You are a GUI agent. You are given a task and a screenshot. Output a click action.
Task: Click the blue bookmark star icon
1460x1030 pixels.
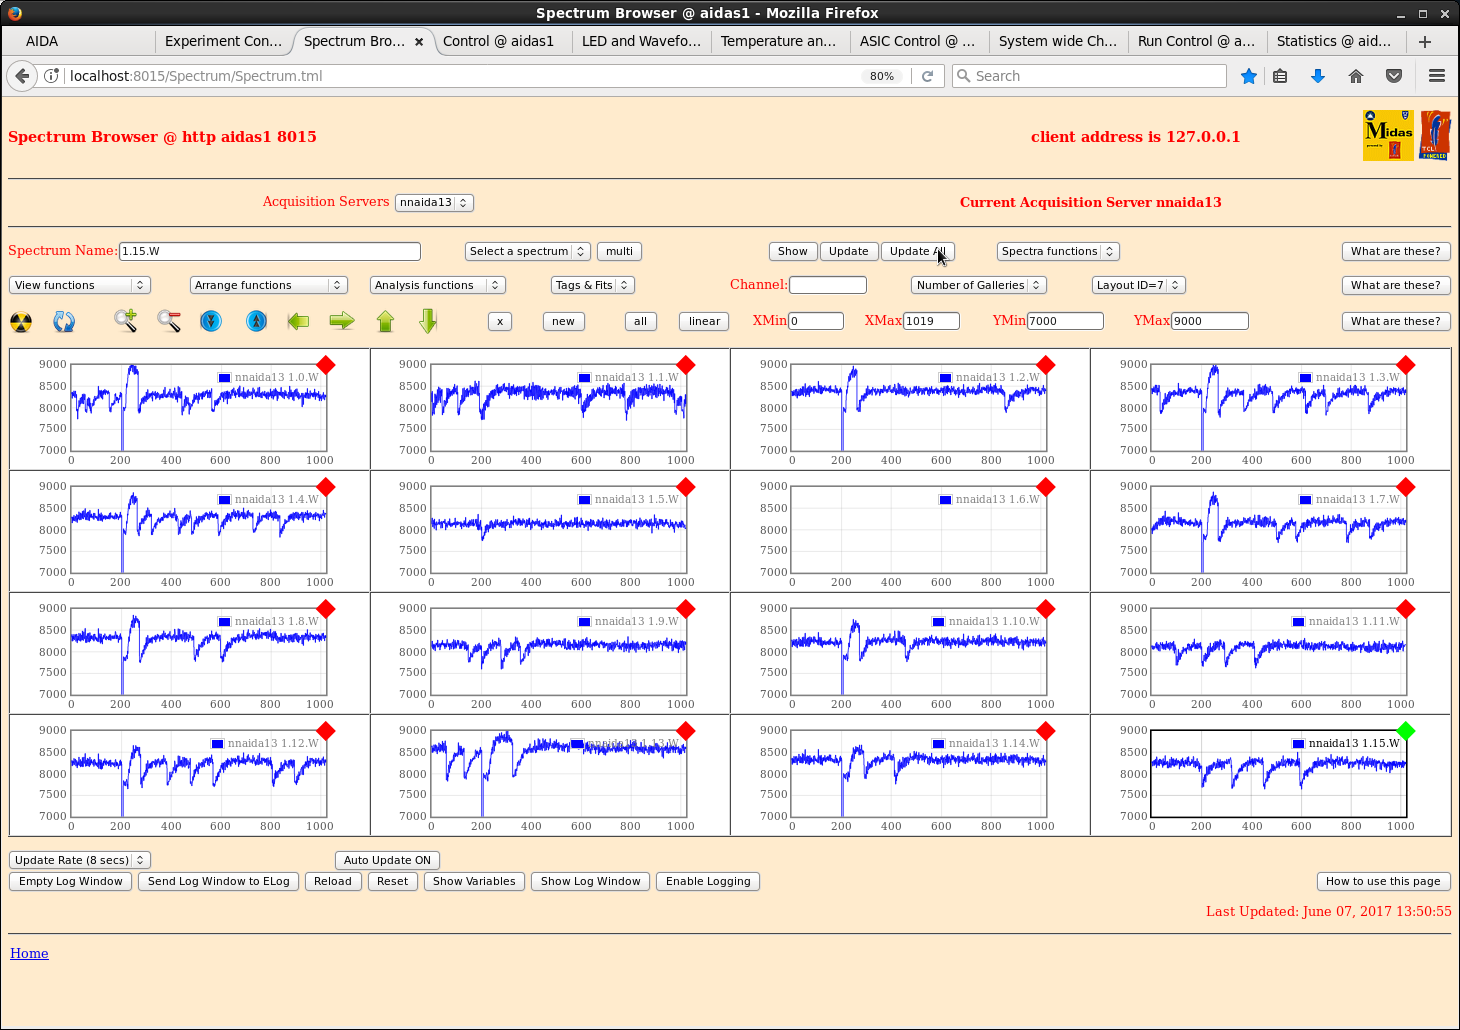click(x=1249, y=76)
